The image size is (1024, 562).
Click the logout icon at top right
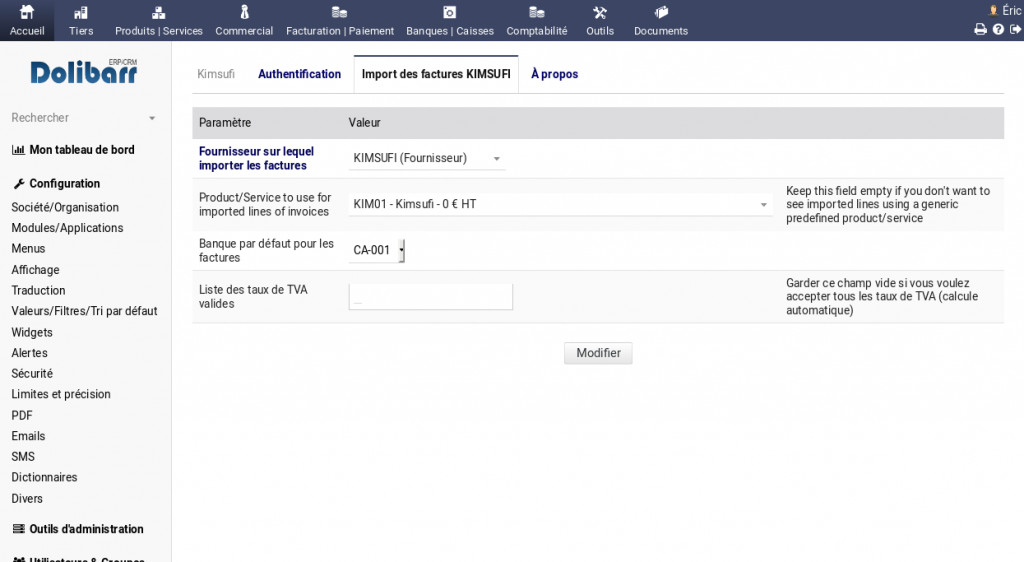[1015, 30]
